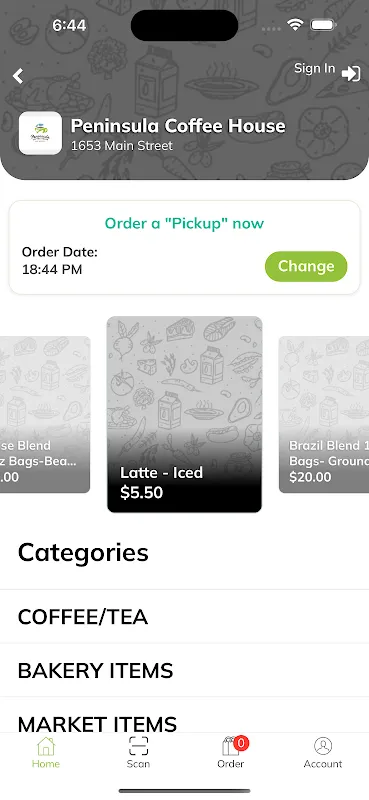
Task: Tap the Order Date 18:44 PM field
Action: (60, 261)
